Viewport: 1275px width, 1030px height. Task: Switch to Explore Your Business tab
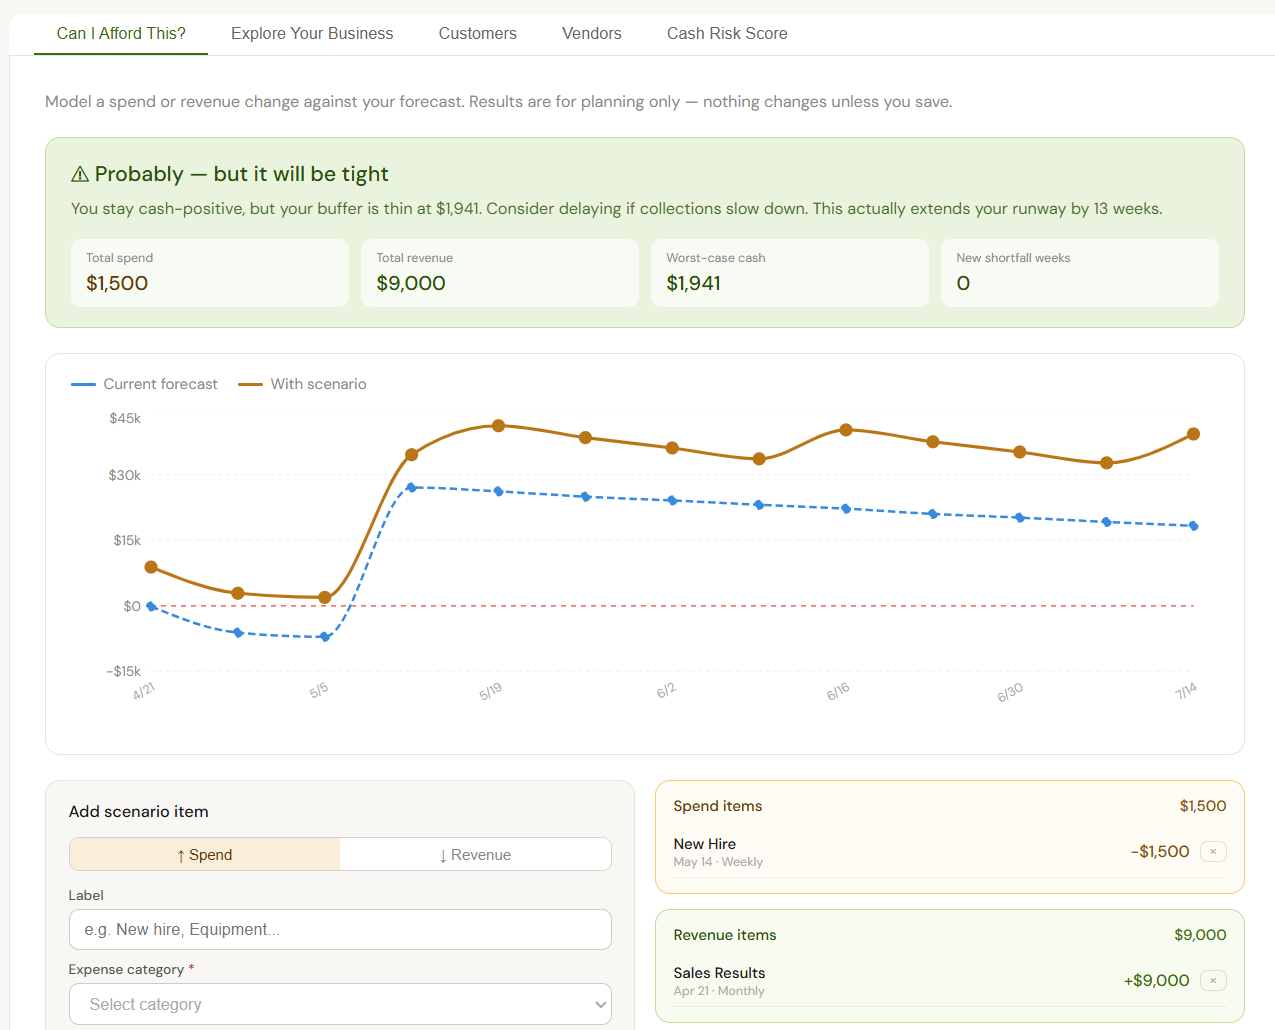tap(312, 34)
